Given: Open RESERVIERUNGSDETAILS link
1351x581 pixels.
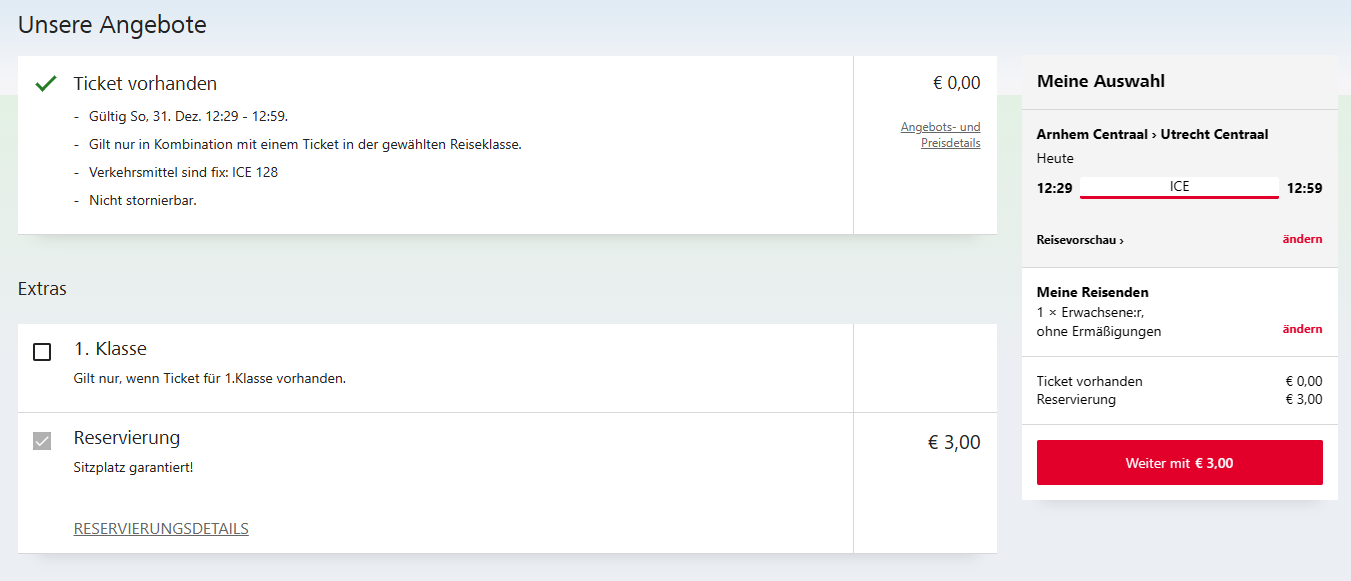Looking at the screenshot, I should coord(161,529).
